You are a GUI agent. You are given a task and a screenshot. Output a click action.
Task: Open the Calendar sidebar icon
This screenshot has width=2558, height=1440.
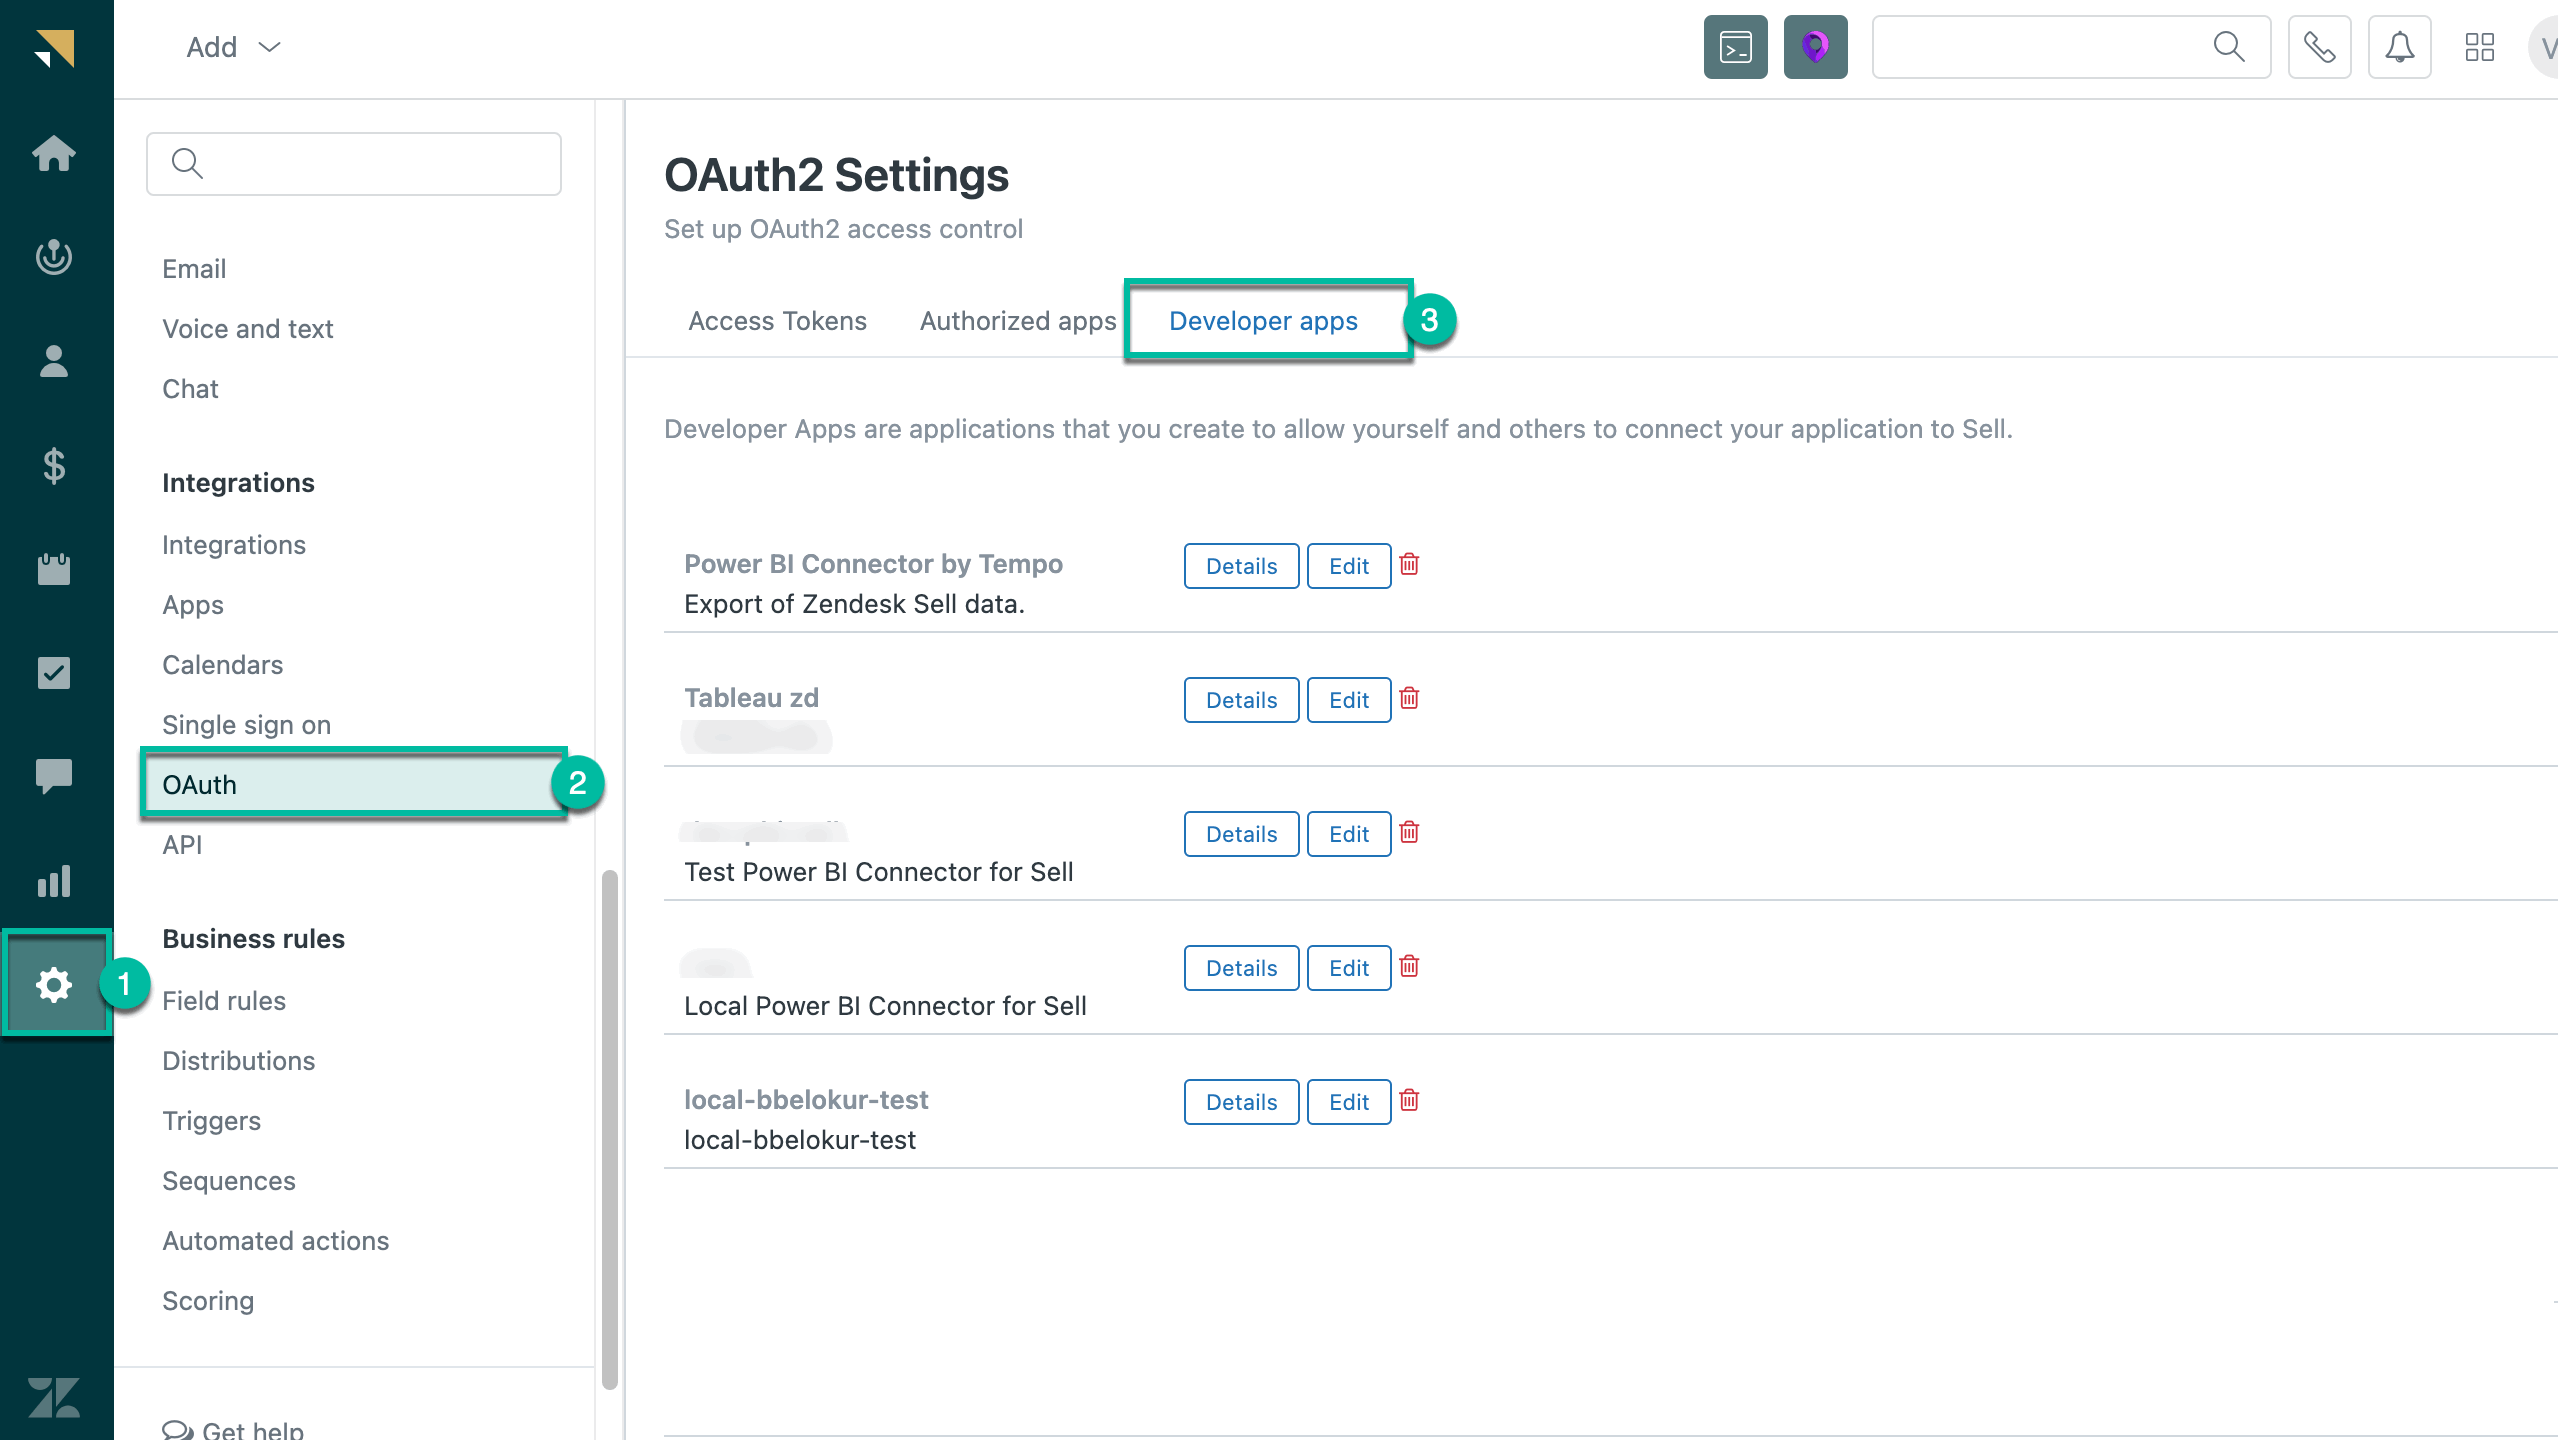[55, 569]
